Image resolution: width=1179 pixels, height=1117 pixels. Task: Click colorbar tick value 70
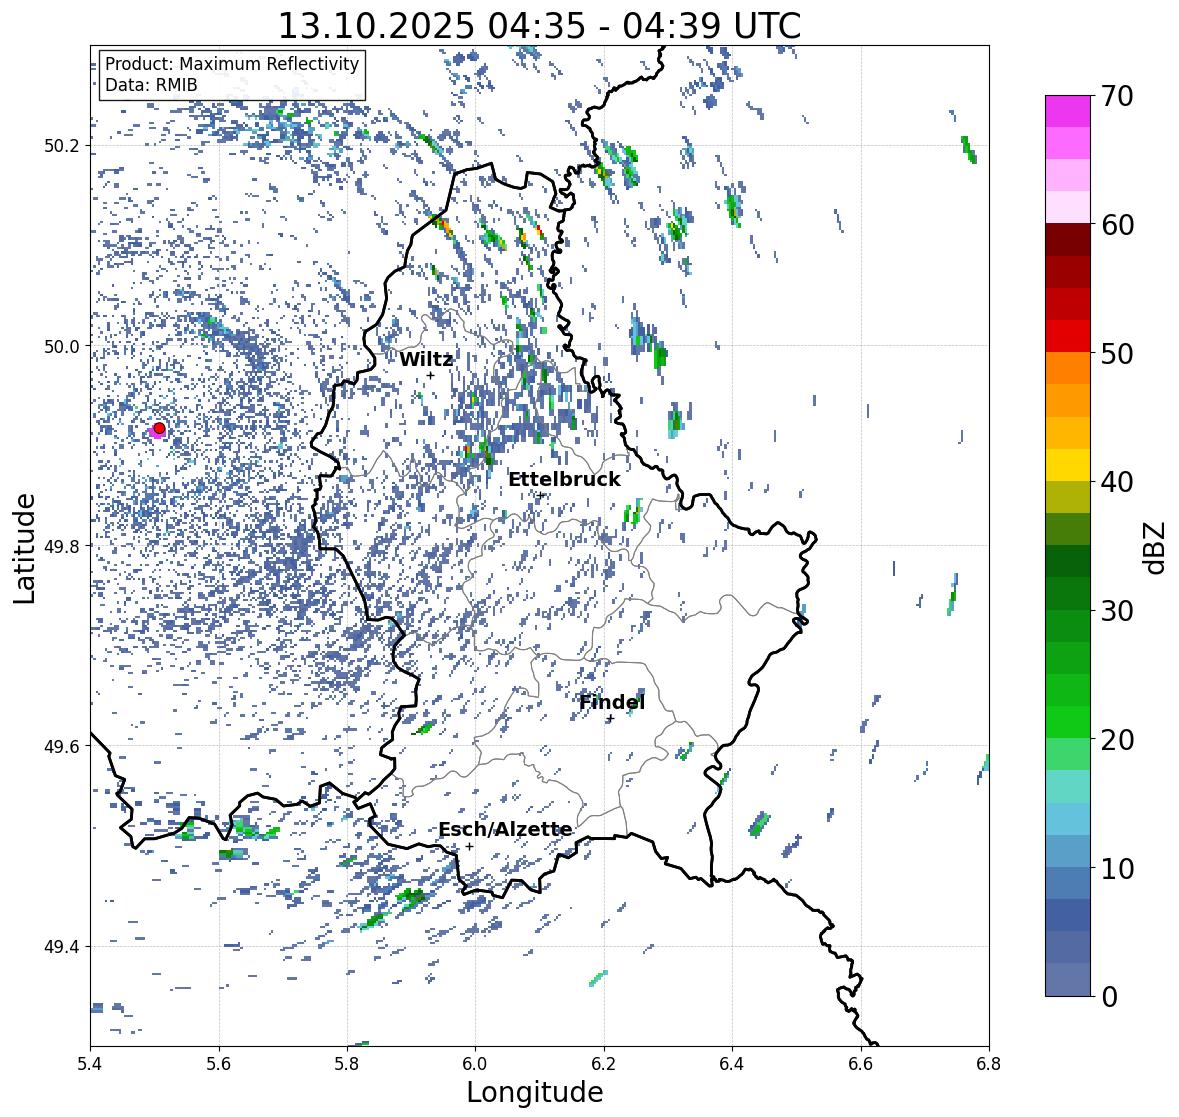point(1117,96)
